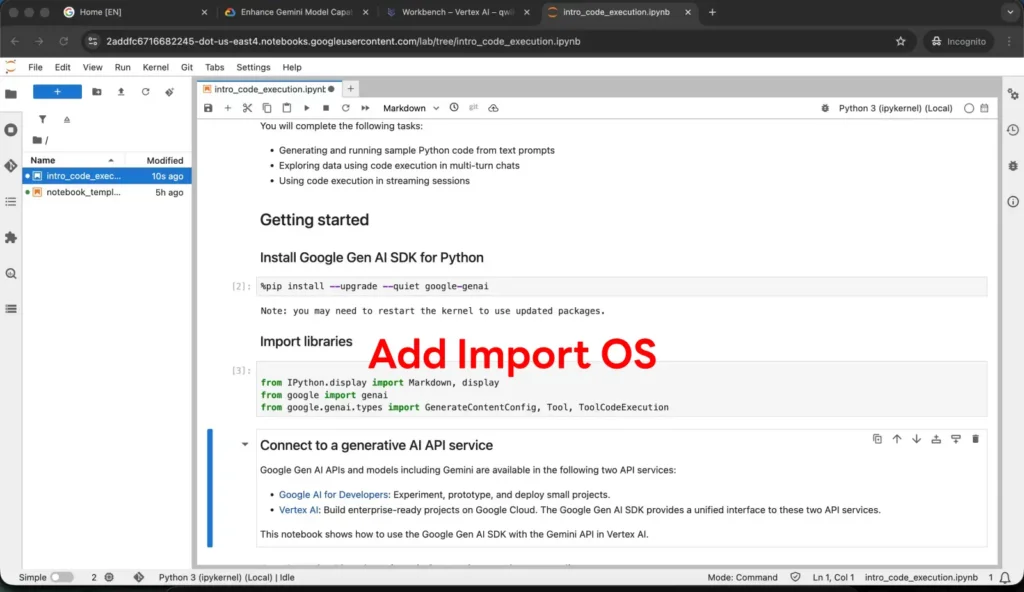Run the selected cell with play button

click(306, 108)
